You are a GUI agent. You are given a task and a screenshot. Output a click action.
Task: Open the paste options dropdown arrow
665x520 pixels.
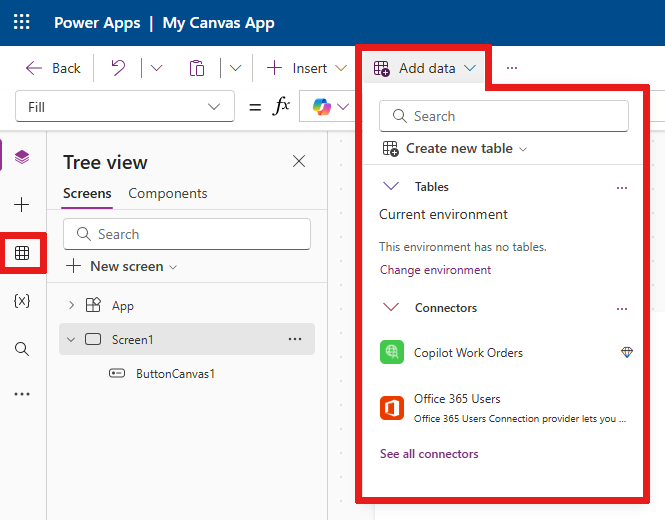pyautogui.click(x=235, y=68)
